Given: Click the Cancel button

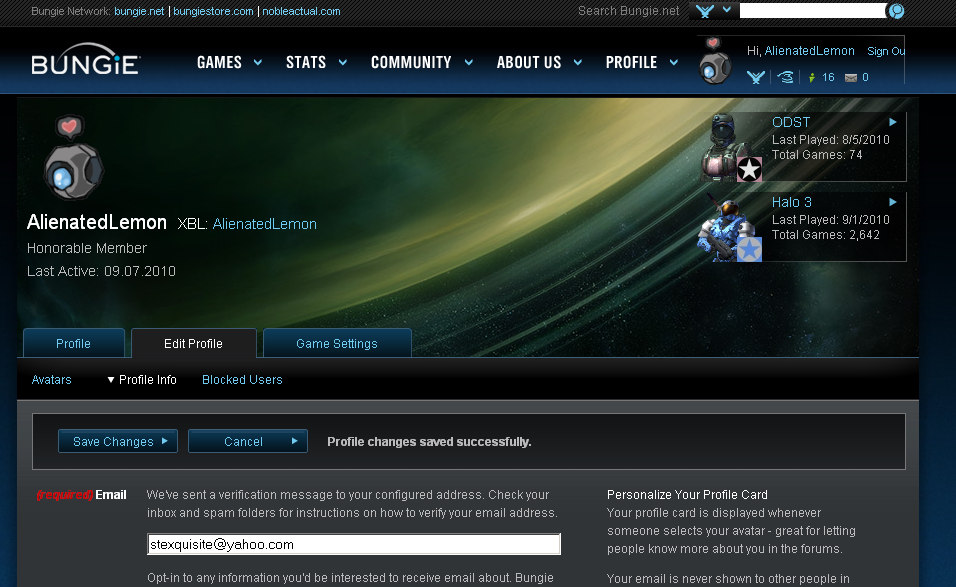Looking at the screenshot, I should [248, 441].
